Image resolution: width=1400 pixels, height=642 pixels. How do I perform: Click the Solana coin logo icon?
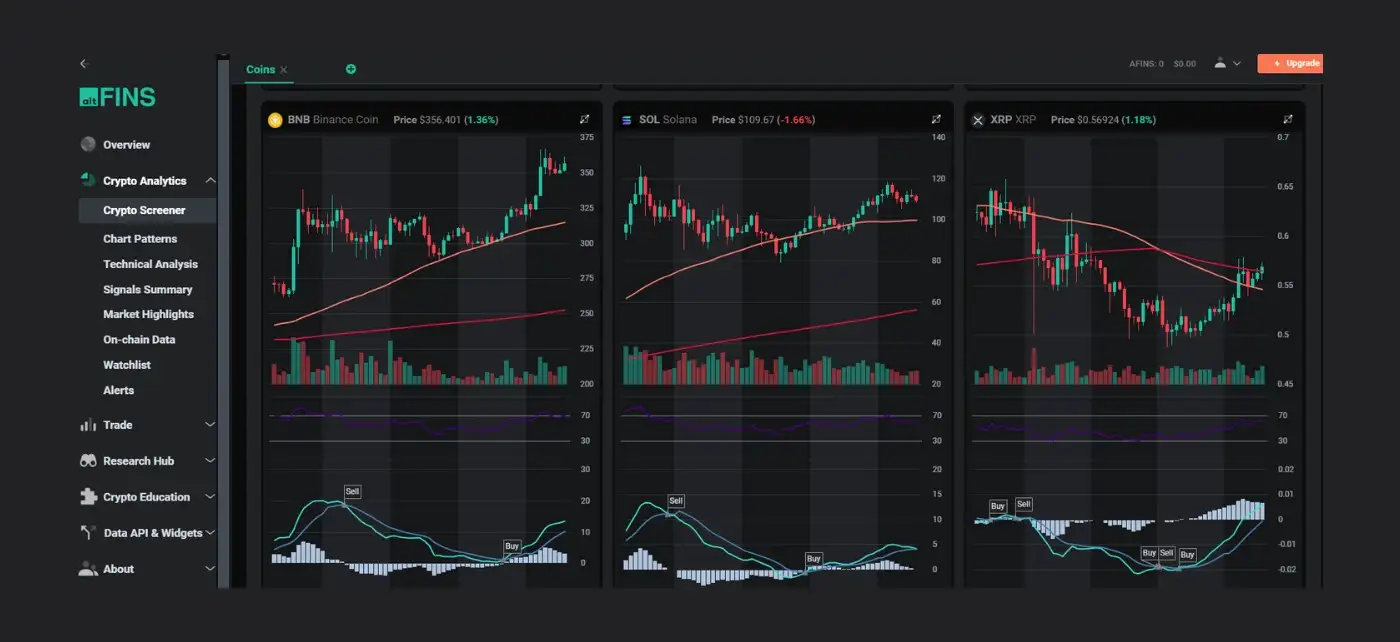click(627, 120)
